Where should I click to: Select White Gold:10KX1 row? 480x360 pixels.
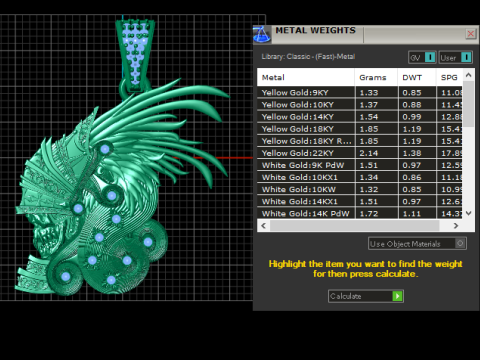tap(360, 177)
